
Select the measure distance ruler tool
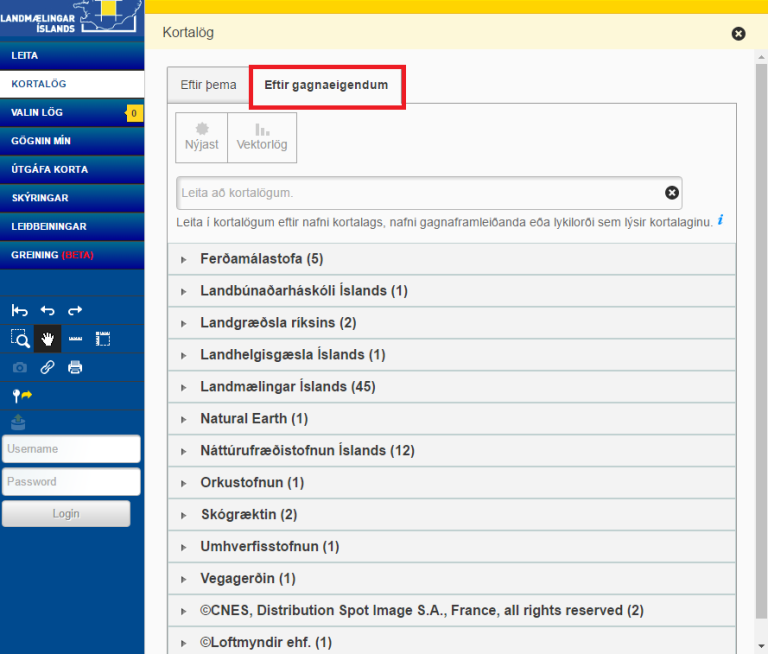75,339
